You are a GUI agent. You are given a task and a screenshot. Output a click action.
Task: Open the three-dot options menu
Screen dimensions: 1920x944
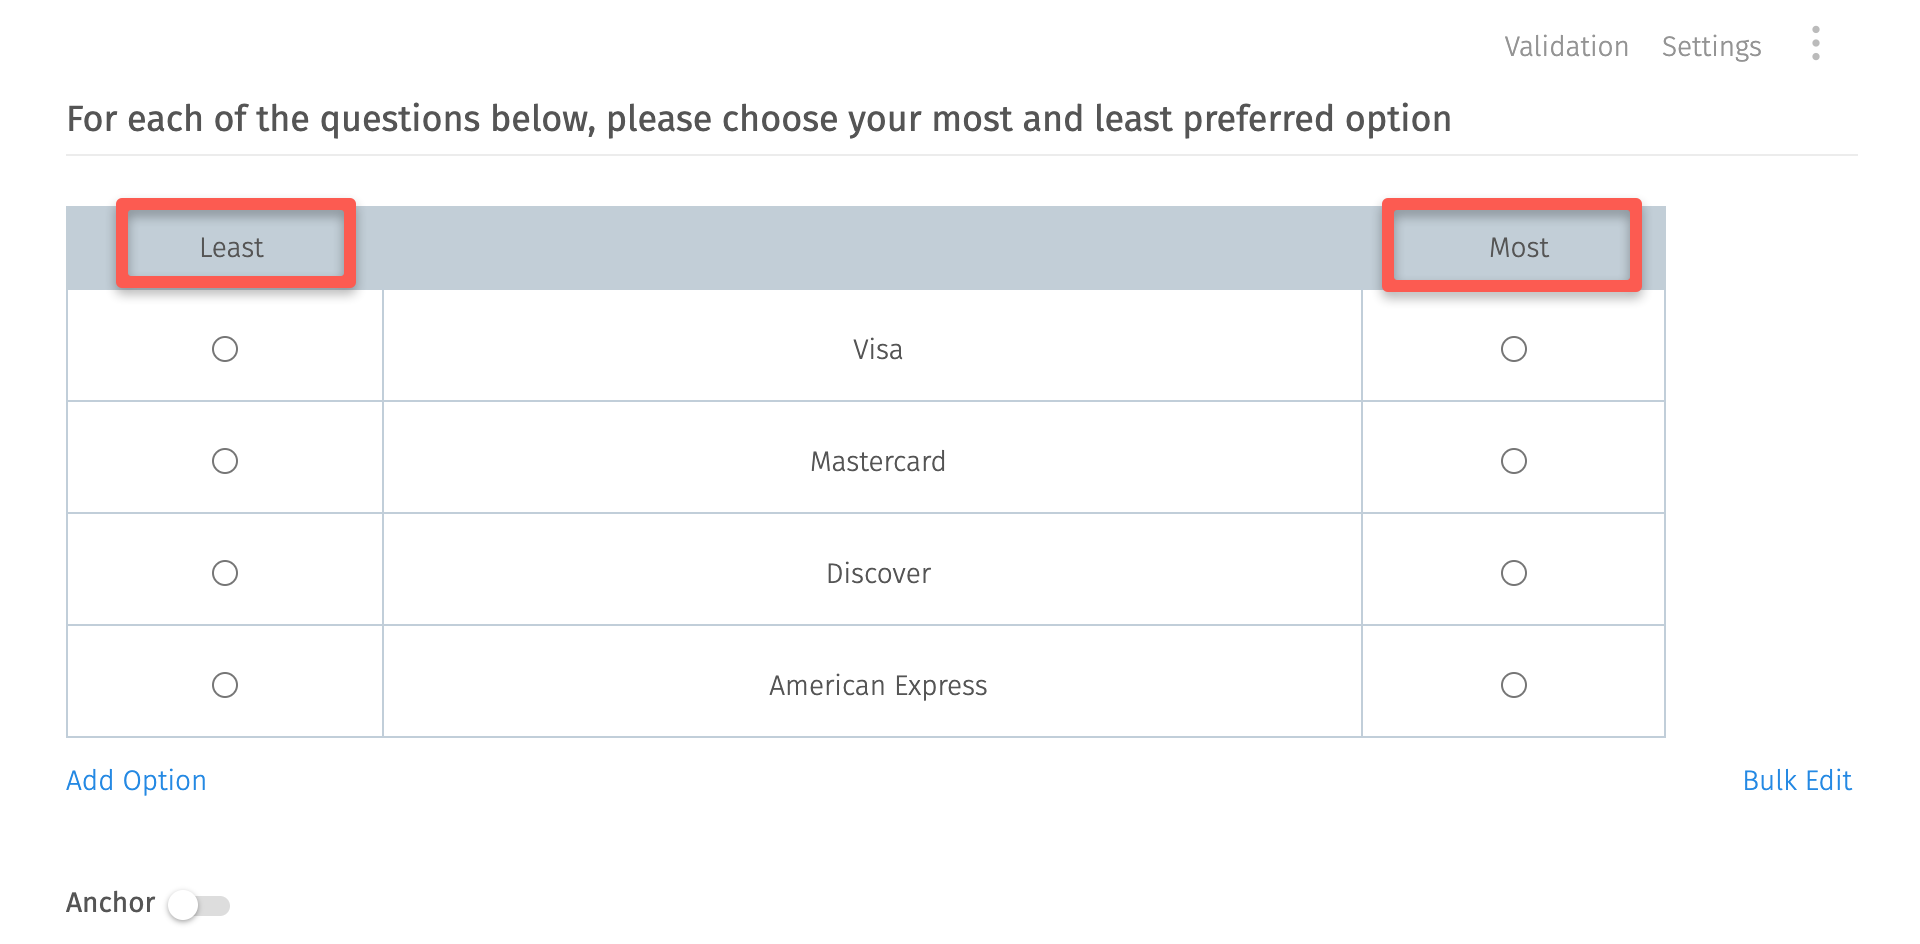pos(1815,45)
